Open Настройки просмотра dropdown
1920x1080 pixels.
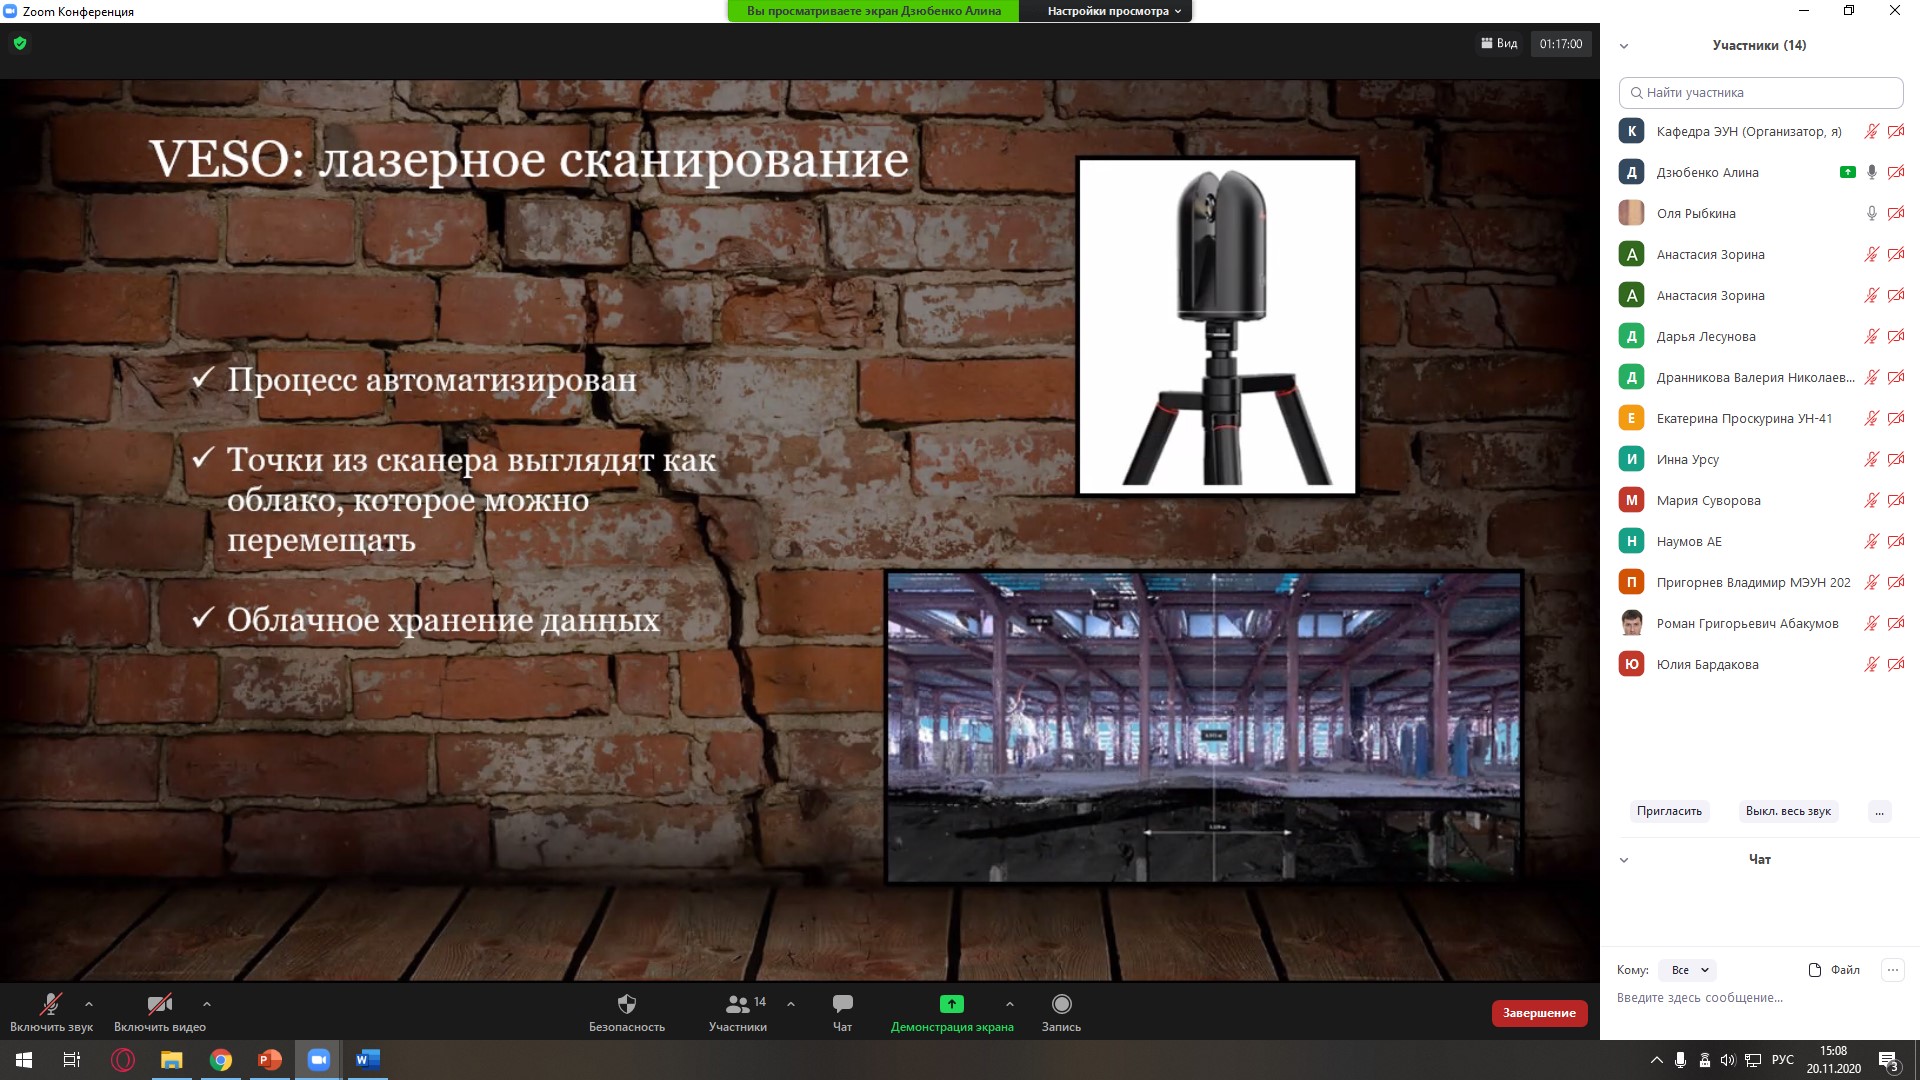coord(1114,11)
